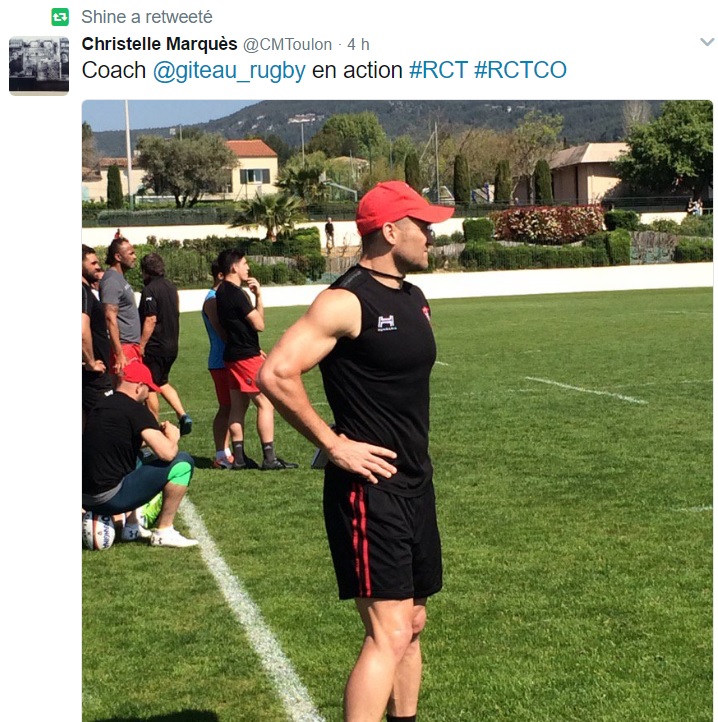Click the Christelle Marquès display name
The height and width of the screenshot is (722, 718).
coord(159,44)
